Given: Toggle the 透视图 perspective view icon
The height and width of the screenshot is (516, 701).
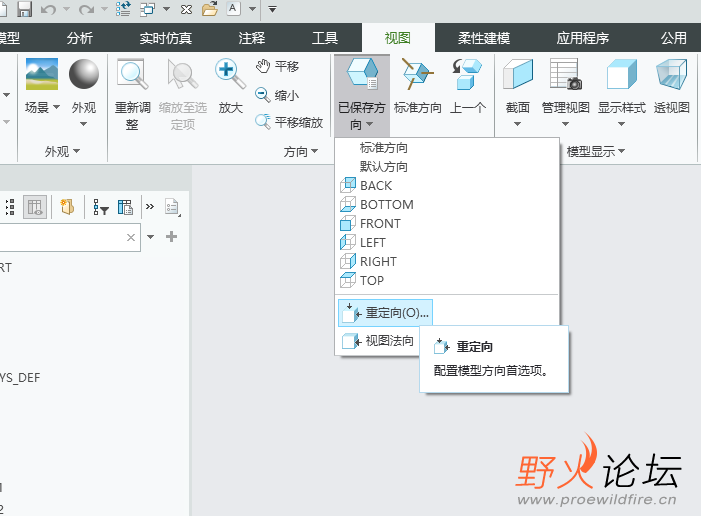Looking at the screenshot, I should [x=671, y=74].
